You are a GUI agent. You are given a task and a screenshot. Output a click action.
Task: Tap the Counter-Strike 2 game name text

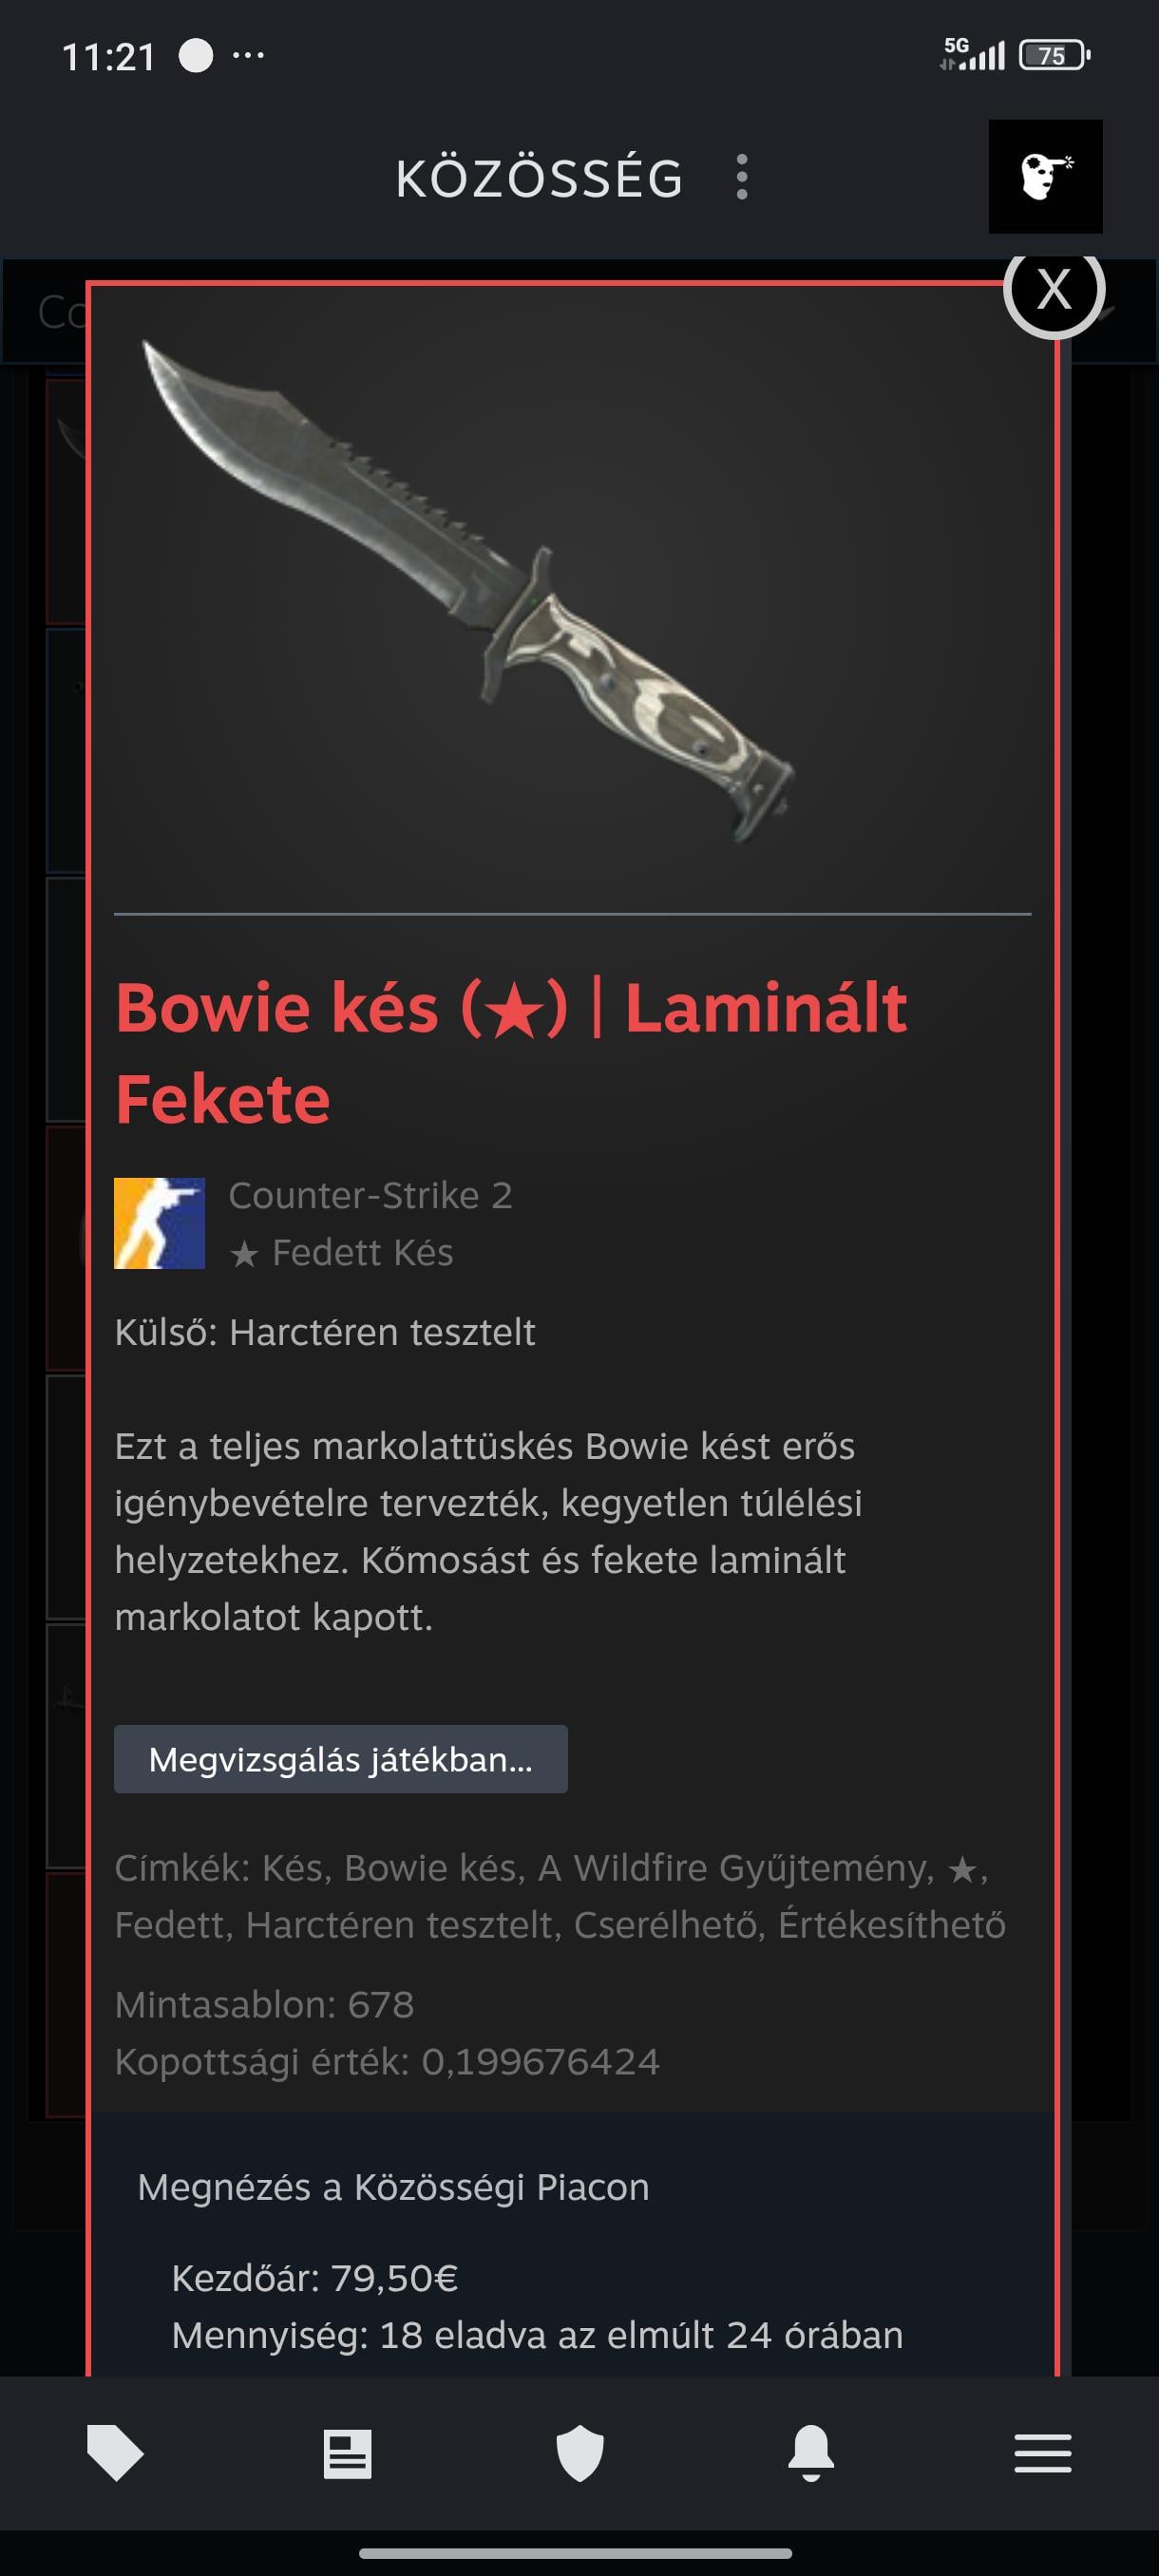pos(370,1195)
